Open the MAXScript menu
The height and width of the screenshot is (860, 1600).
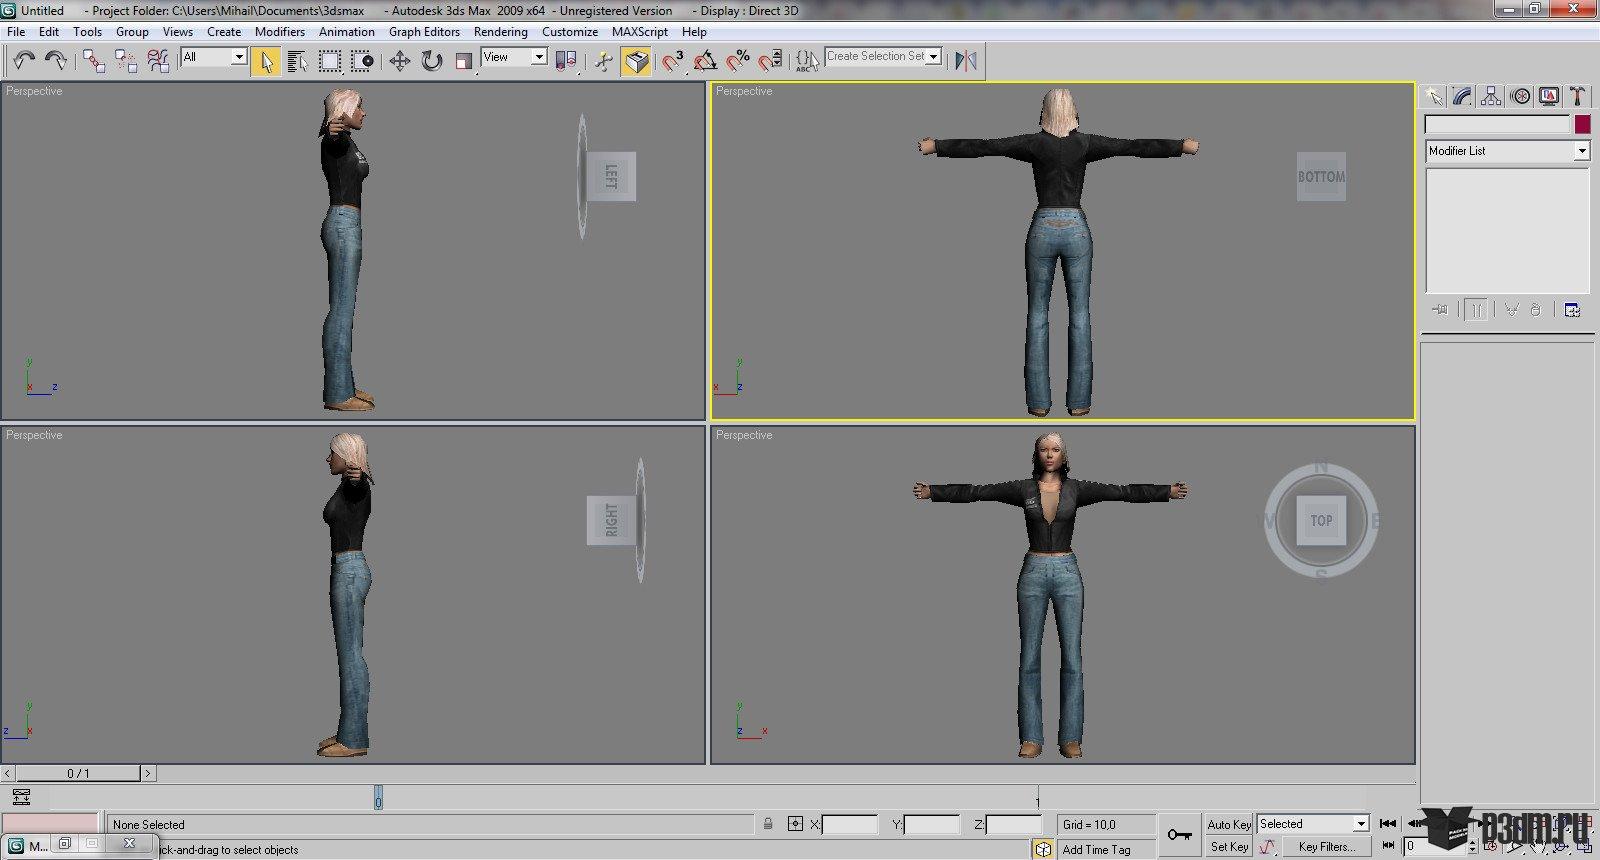point(639,32)
